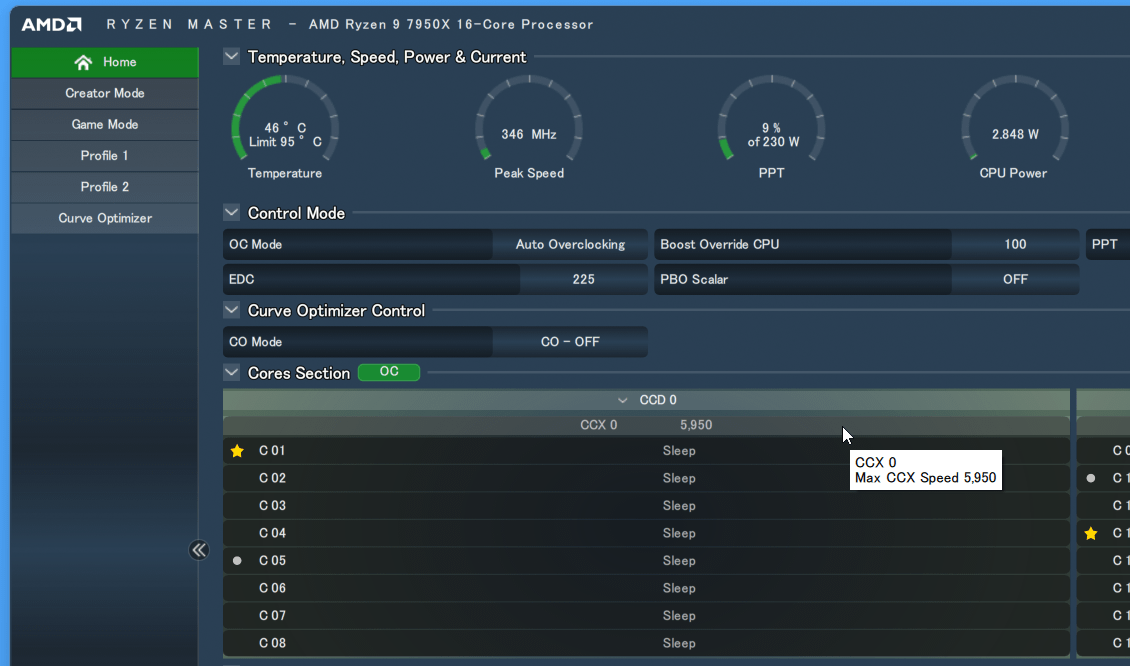
Task: Open Profile 2
Action: point(105,187)
